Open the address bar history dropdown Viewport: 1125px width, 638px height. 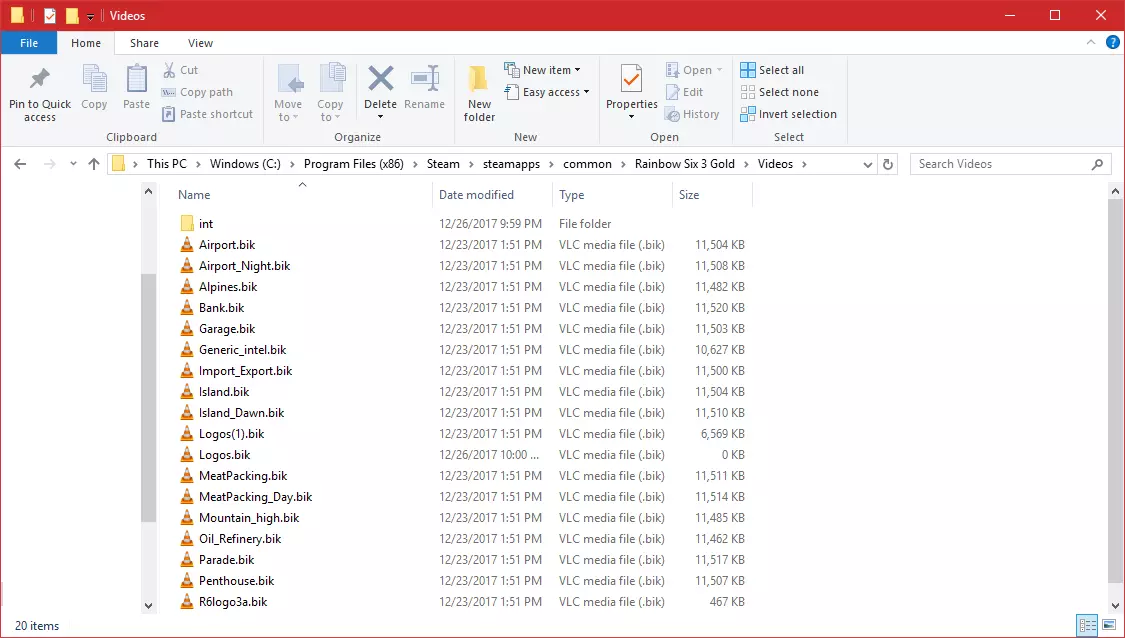point(868,164)
